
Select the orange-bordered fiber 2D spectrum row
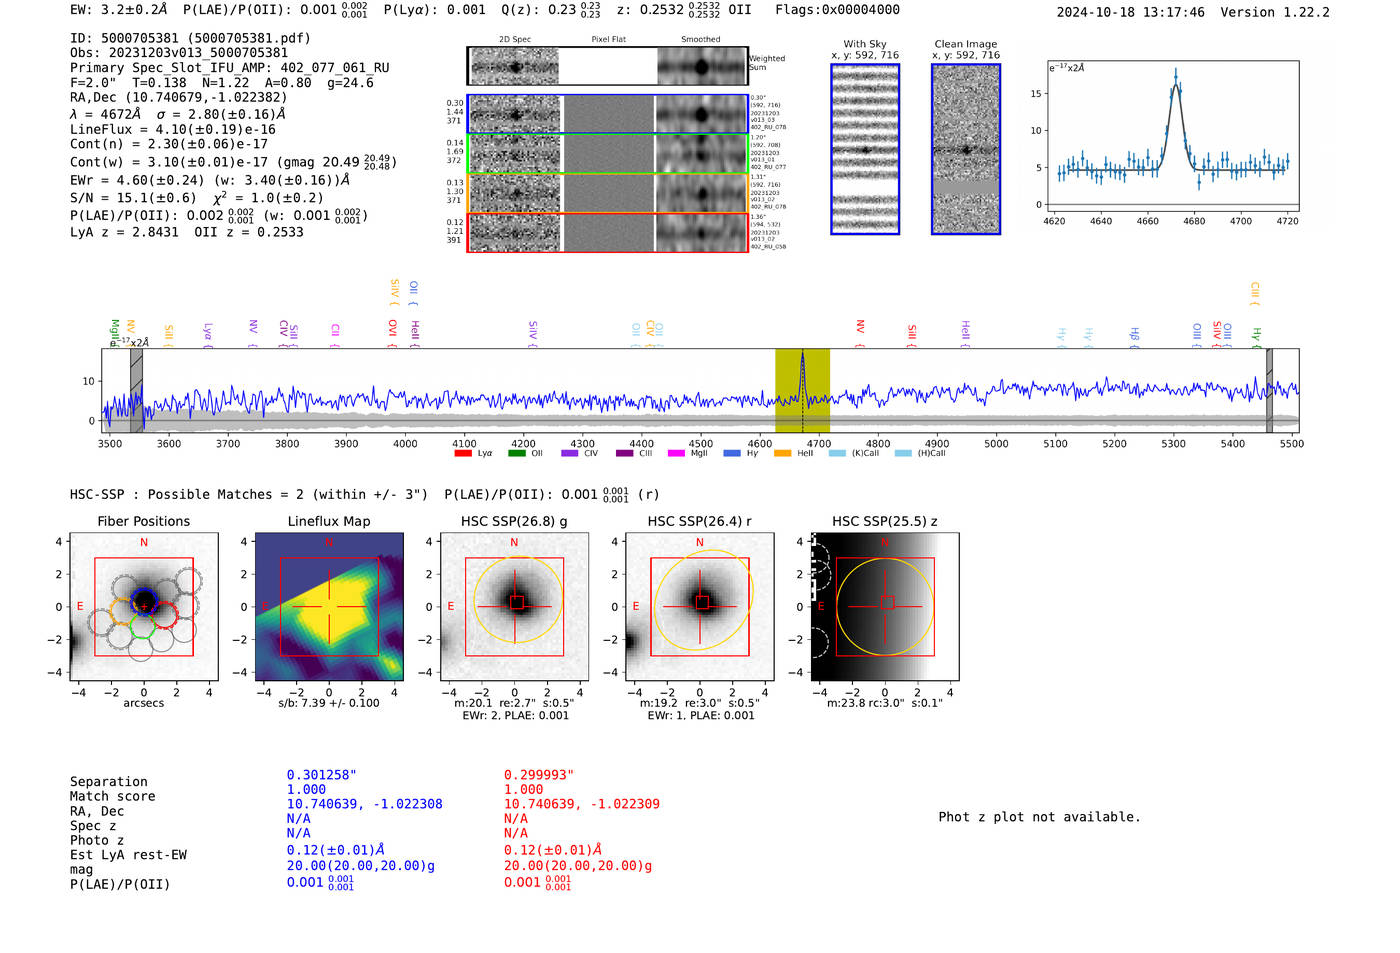[x=608, y=193]
